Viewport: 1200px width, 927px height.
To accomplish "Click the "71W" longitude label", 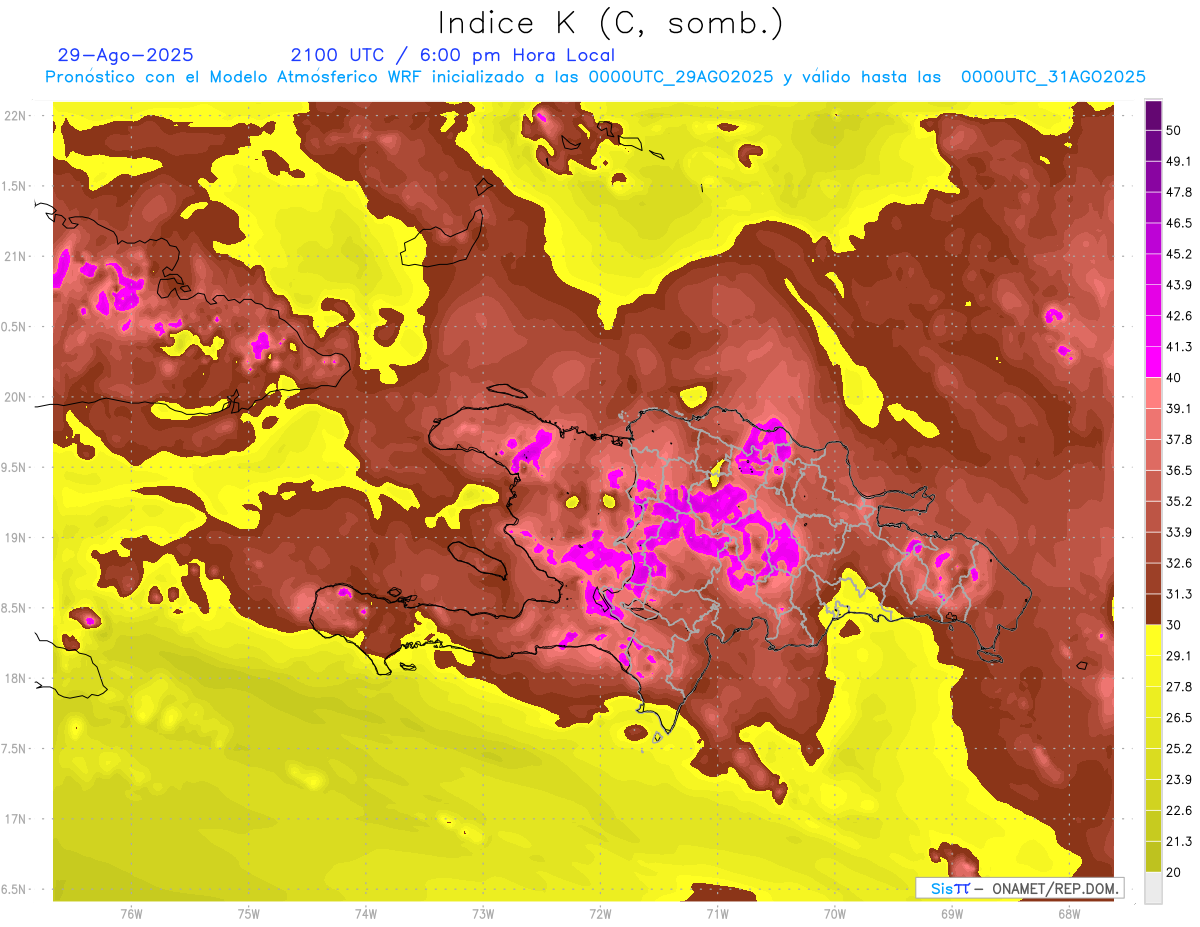I will [717, 913].
